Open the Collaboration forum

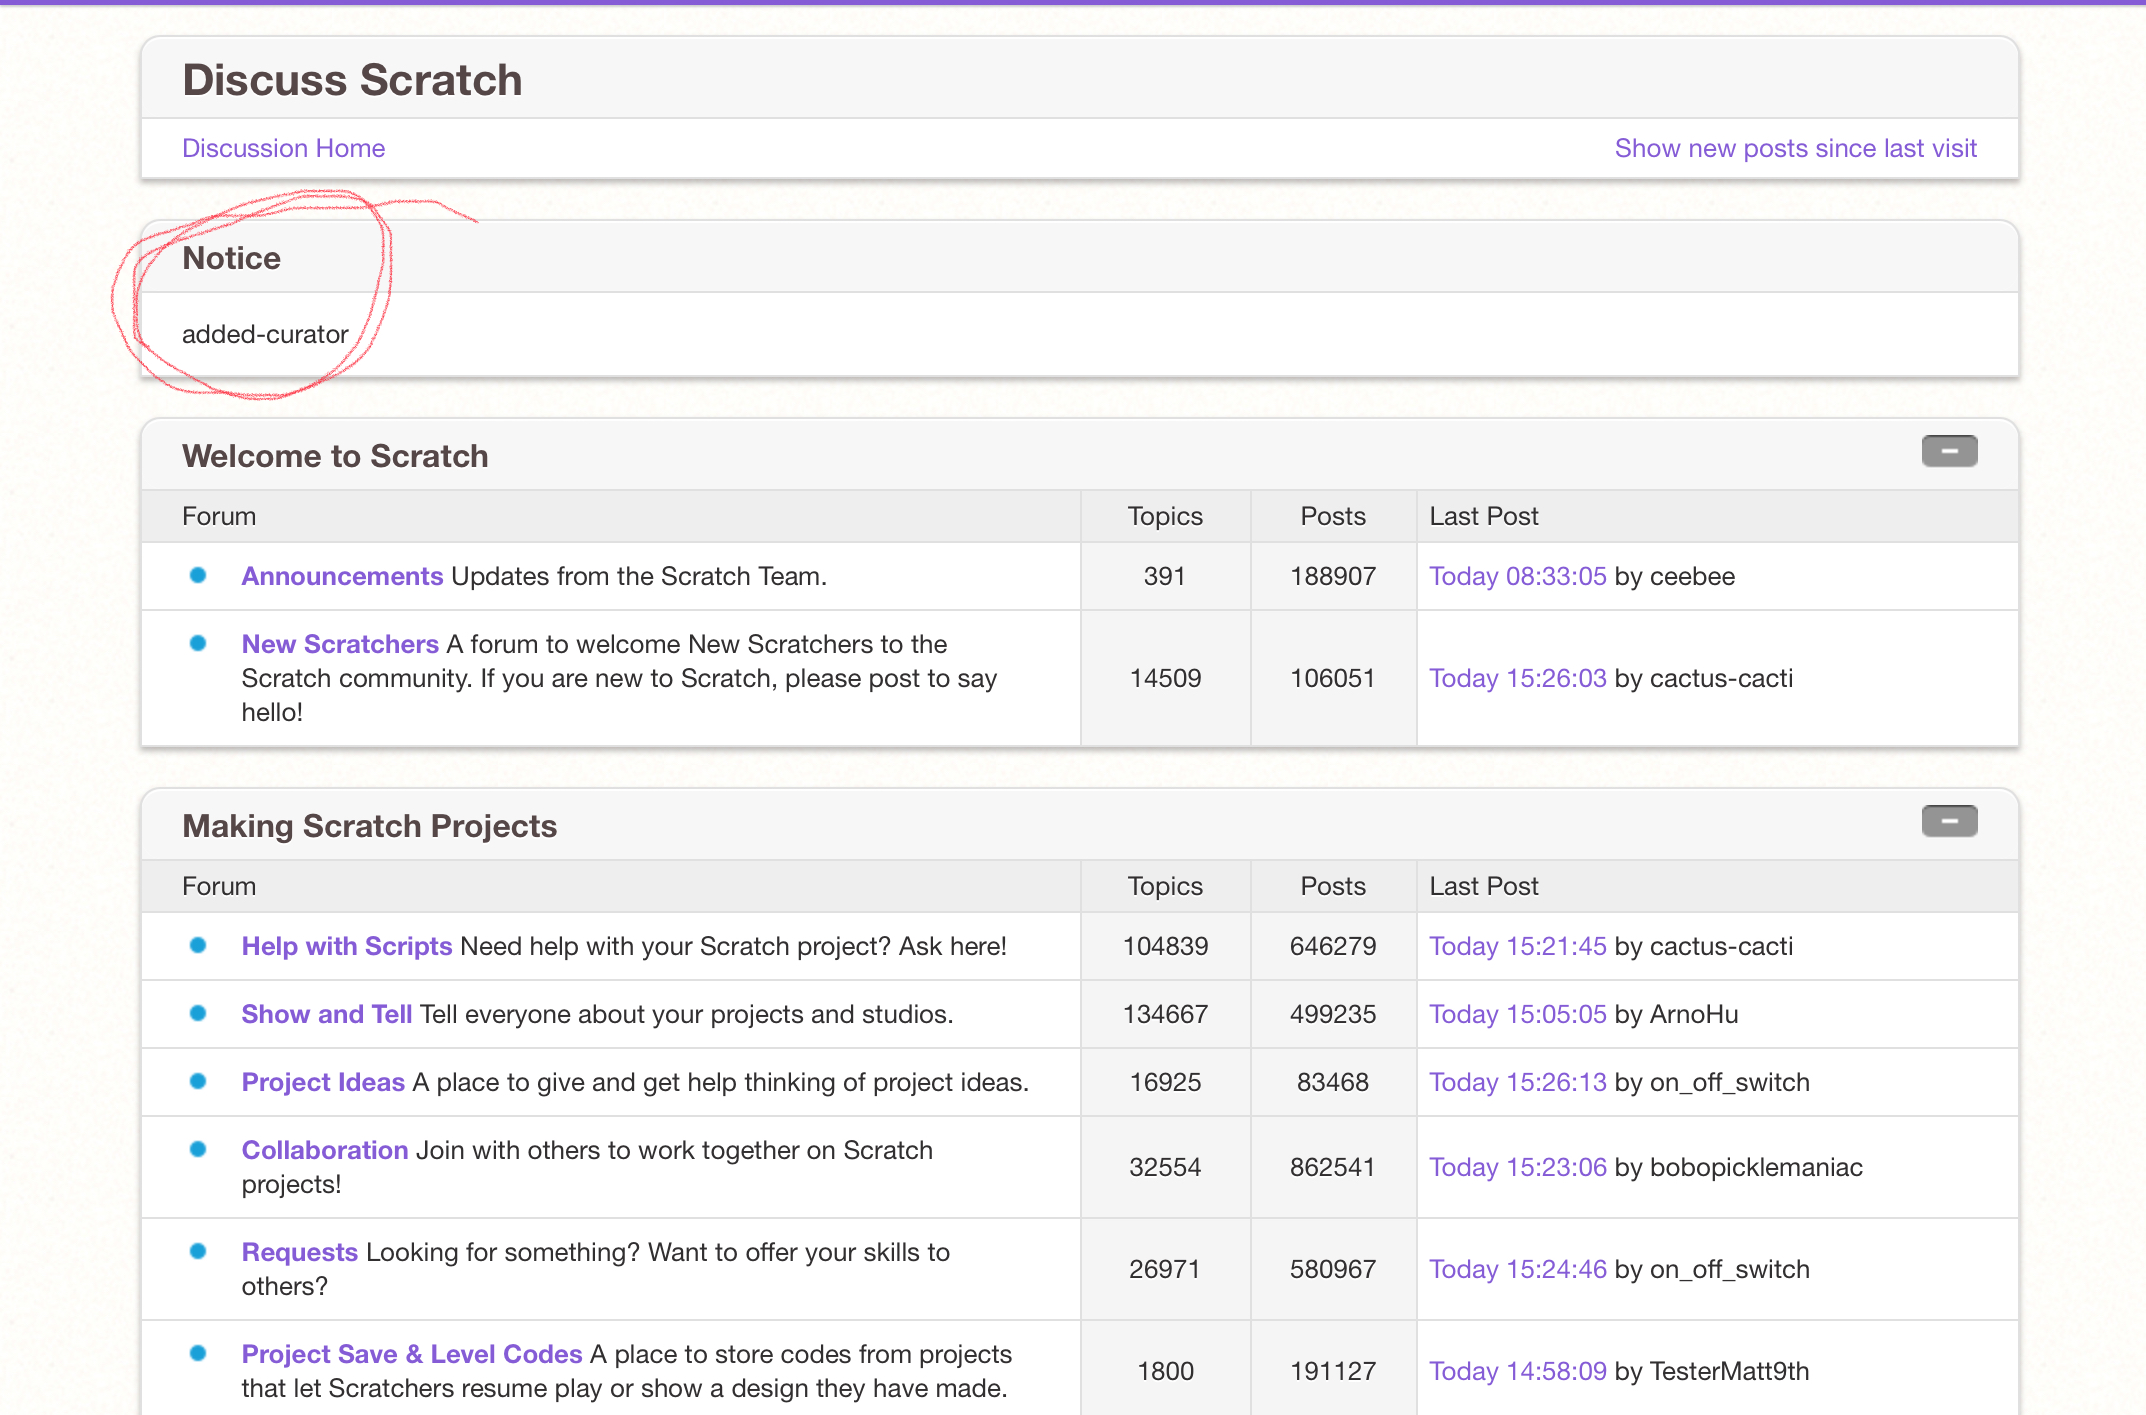pyautogui.click(x=325, y=1150)
